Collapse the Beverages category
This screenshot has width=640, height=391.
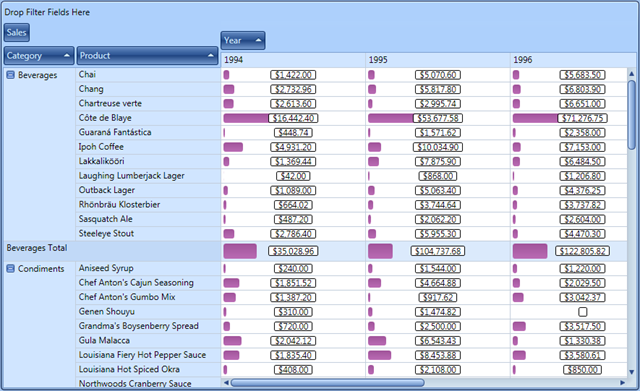pyautogui.click(x=11, y=75)
